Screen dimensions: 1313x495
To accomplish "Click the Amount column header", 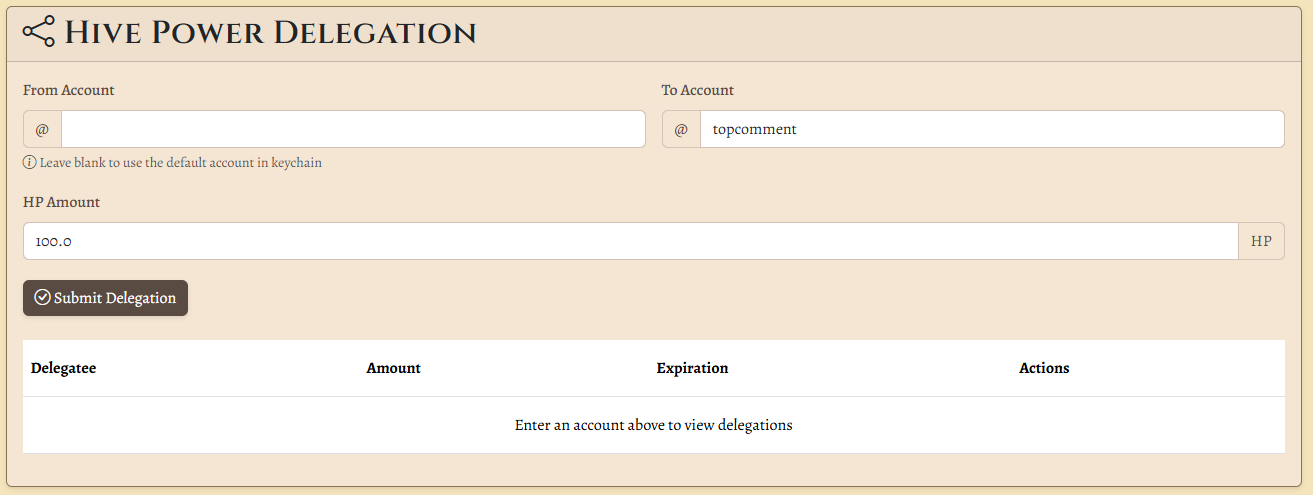I will 394,368.
